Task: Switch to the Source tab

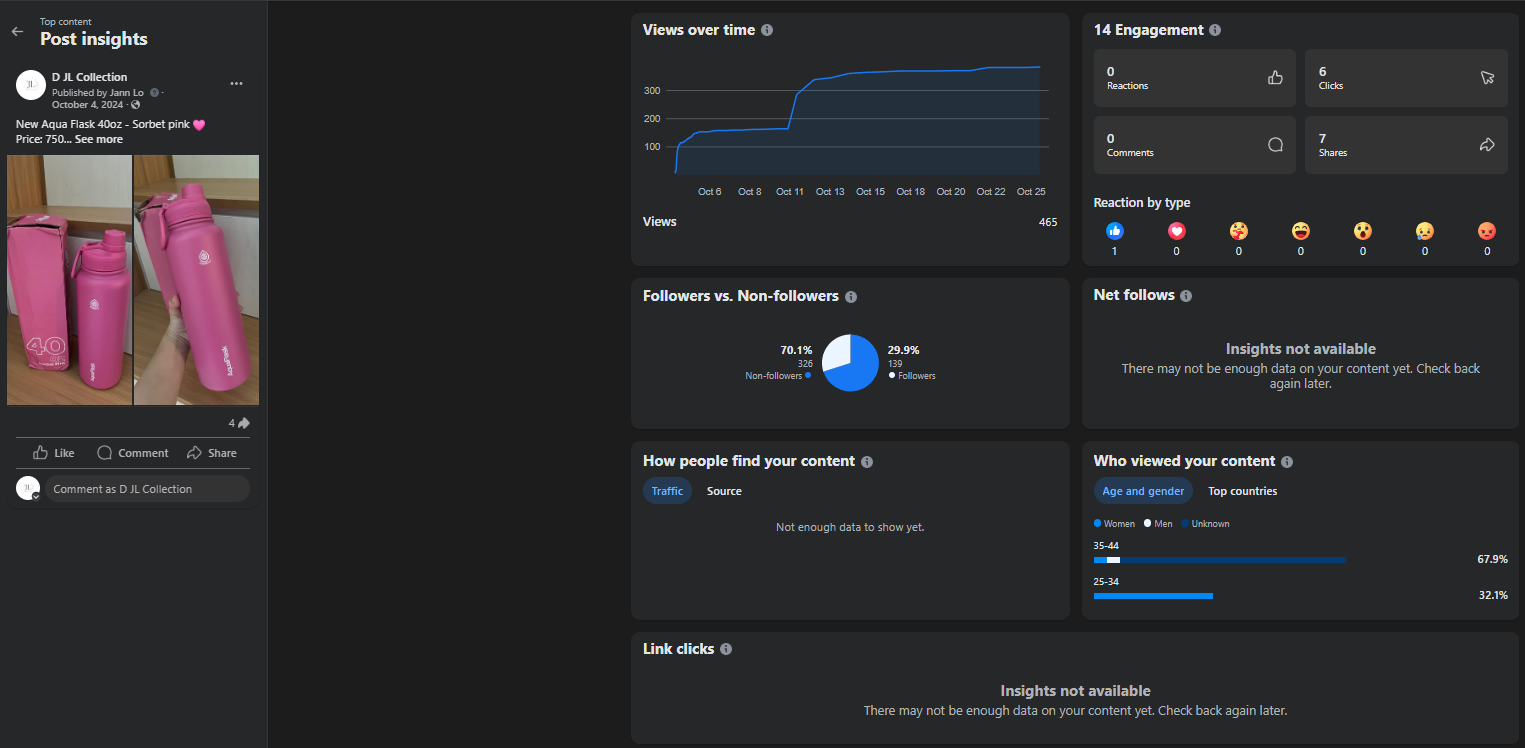Action: 724,491
